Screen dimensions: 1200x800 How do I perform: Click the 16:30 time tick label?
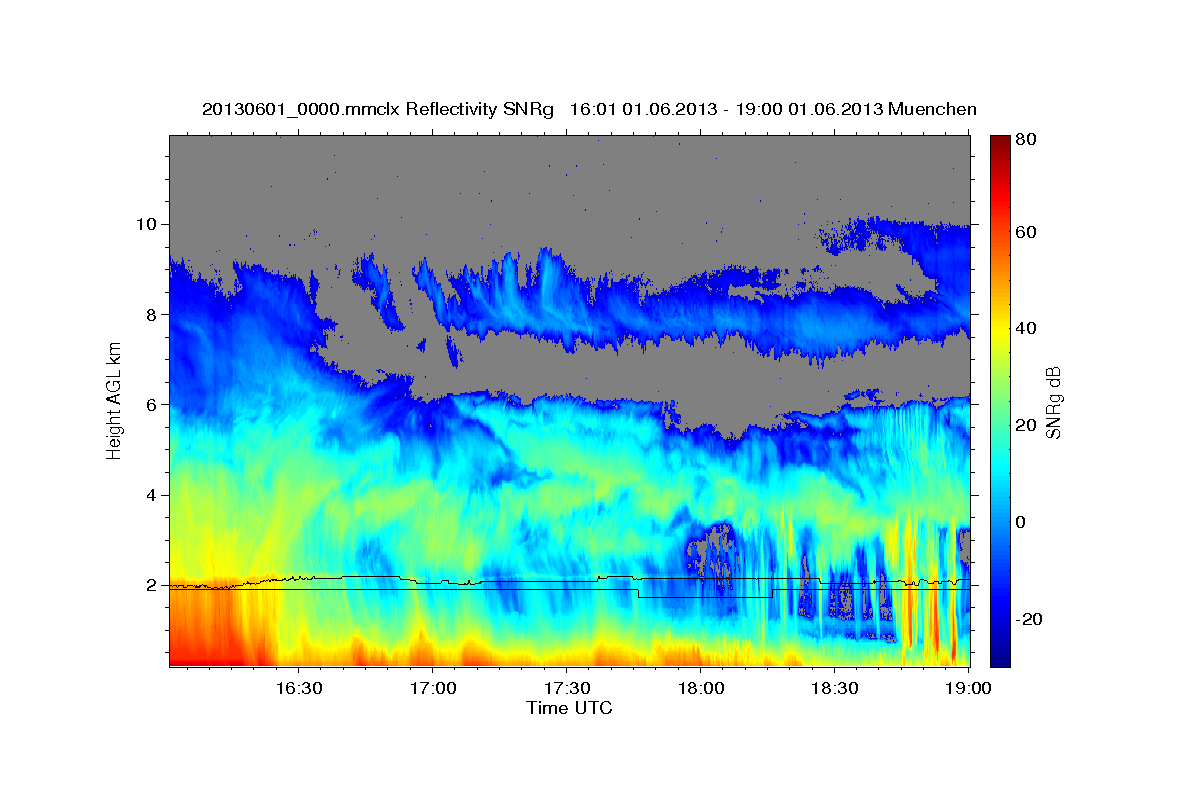click(x=298, y=689)
